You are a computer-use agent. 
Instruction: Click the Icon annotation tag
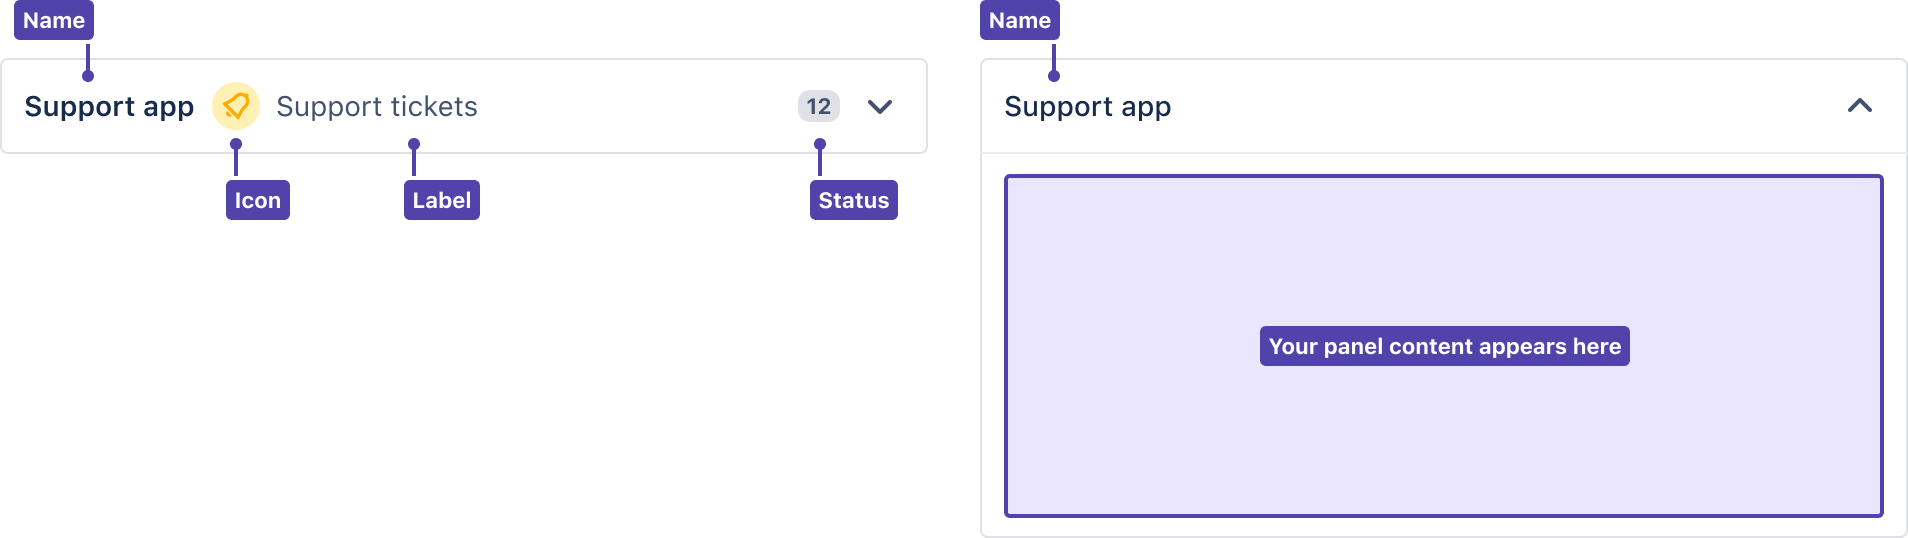(x=257, y=200)
